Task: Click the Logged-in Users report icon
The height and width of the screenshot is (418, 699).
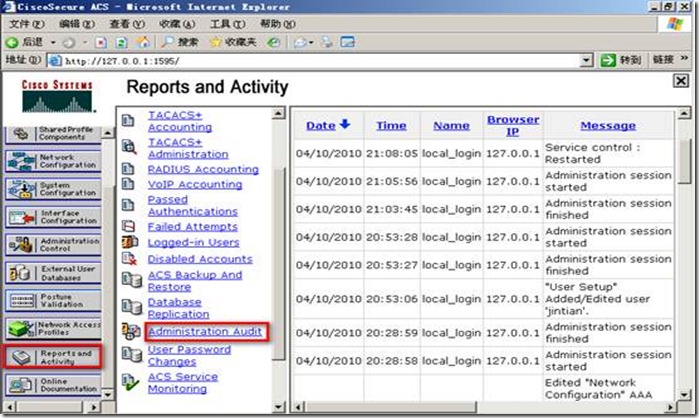Action: click(130, 242)
